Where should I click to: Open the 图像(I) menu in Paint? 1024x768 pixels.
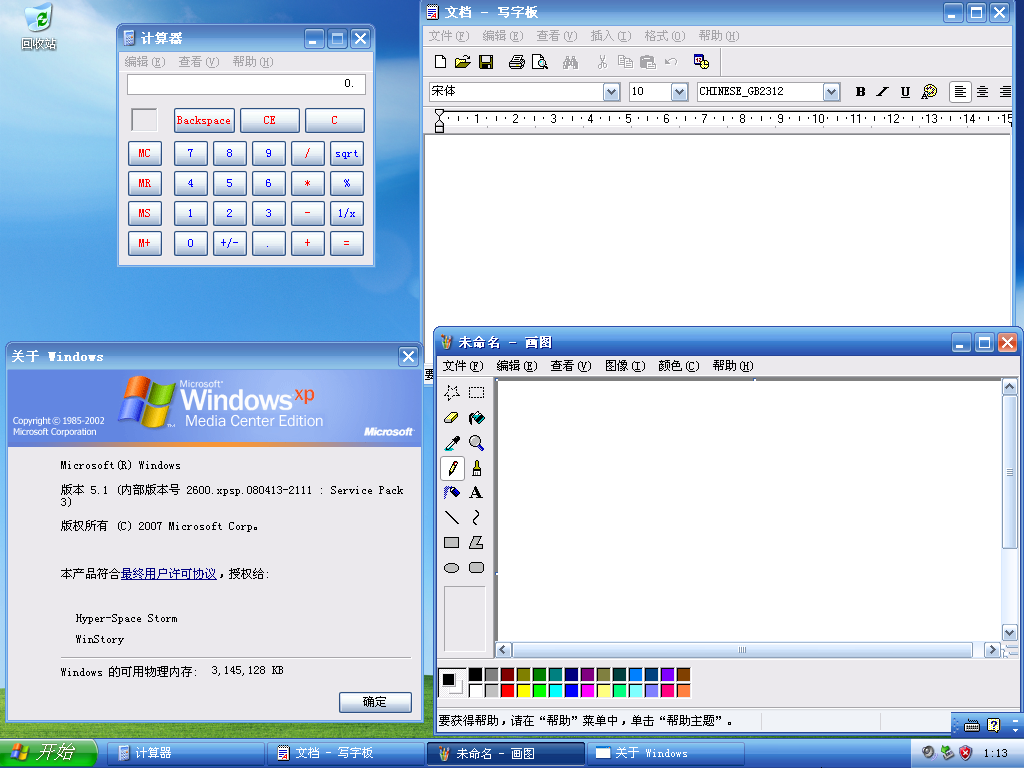(x=625, y=366)
